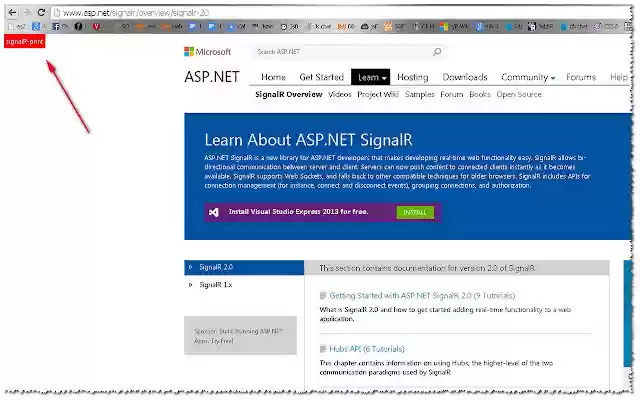
Task: Click the sponsor ad Build Stunning ASP.NET Apps
Action: coord(240,336)
